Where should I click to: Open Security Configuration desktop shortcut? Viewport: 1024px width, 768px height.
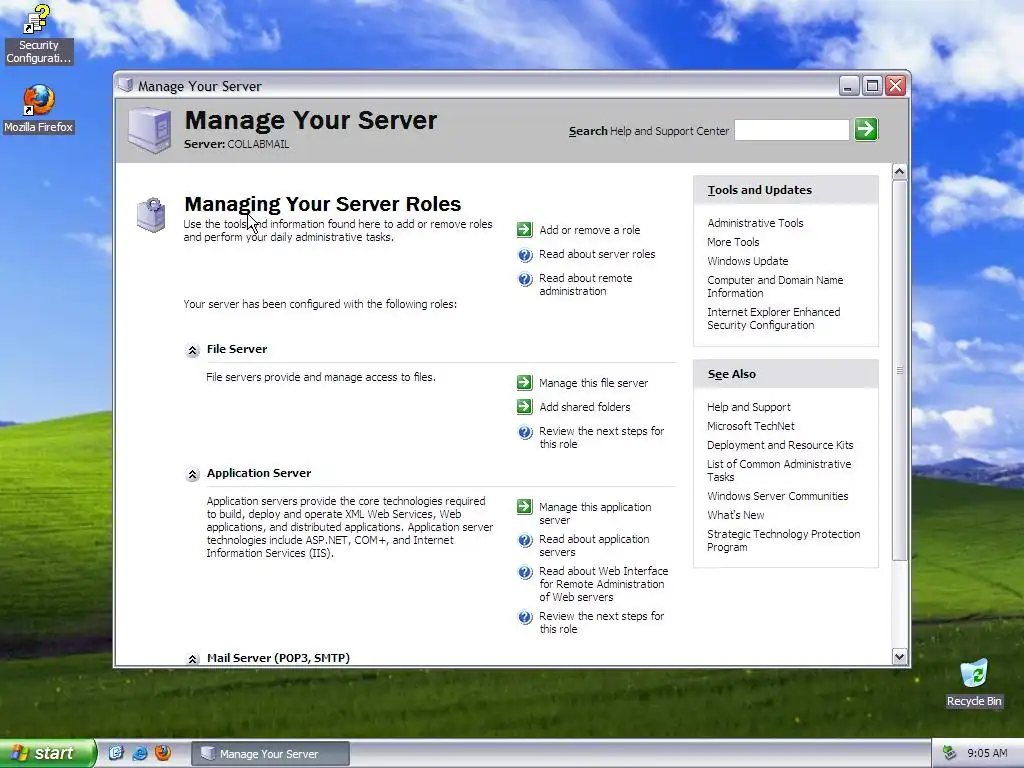pos(38,34)
